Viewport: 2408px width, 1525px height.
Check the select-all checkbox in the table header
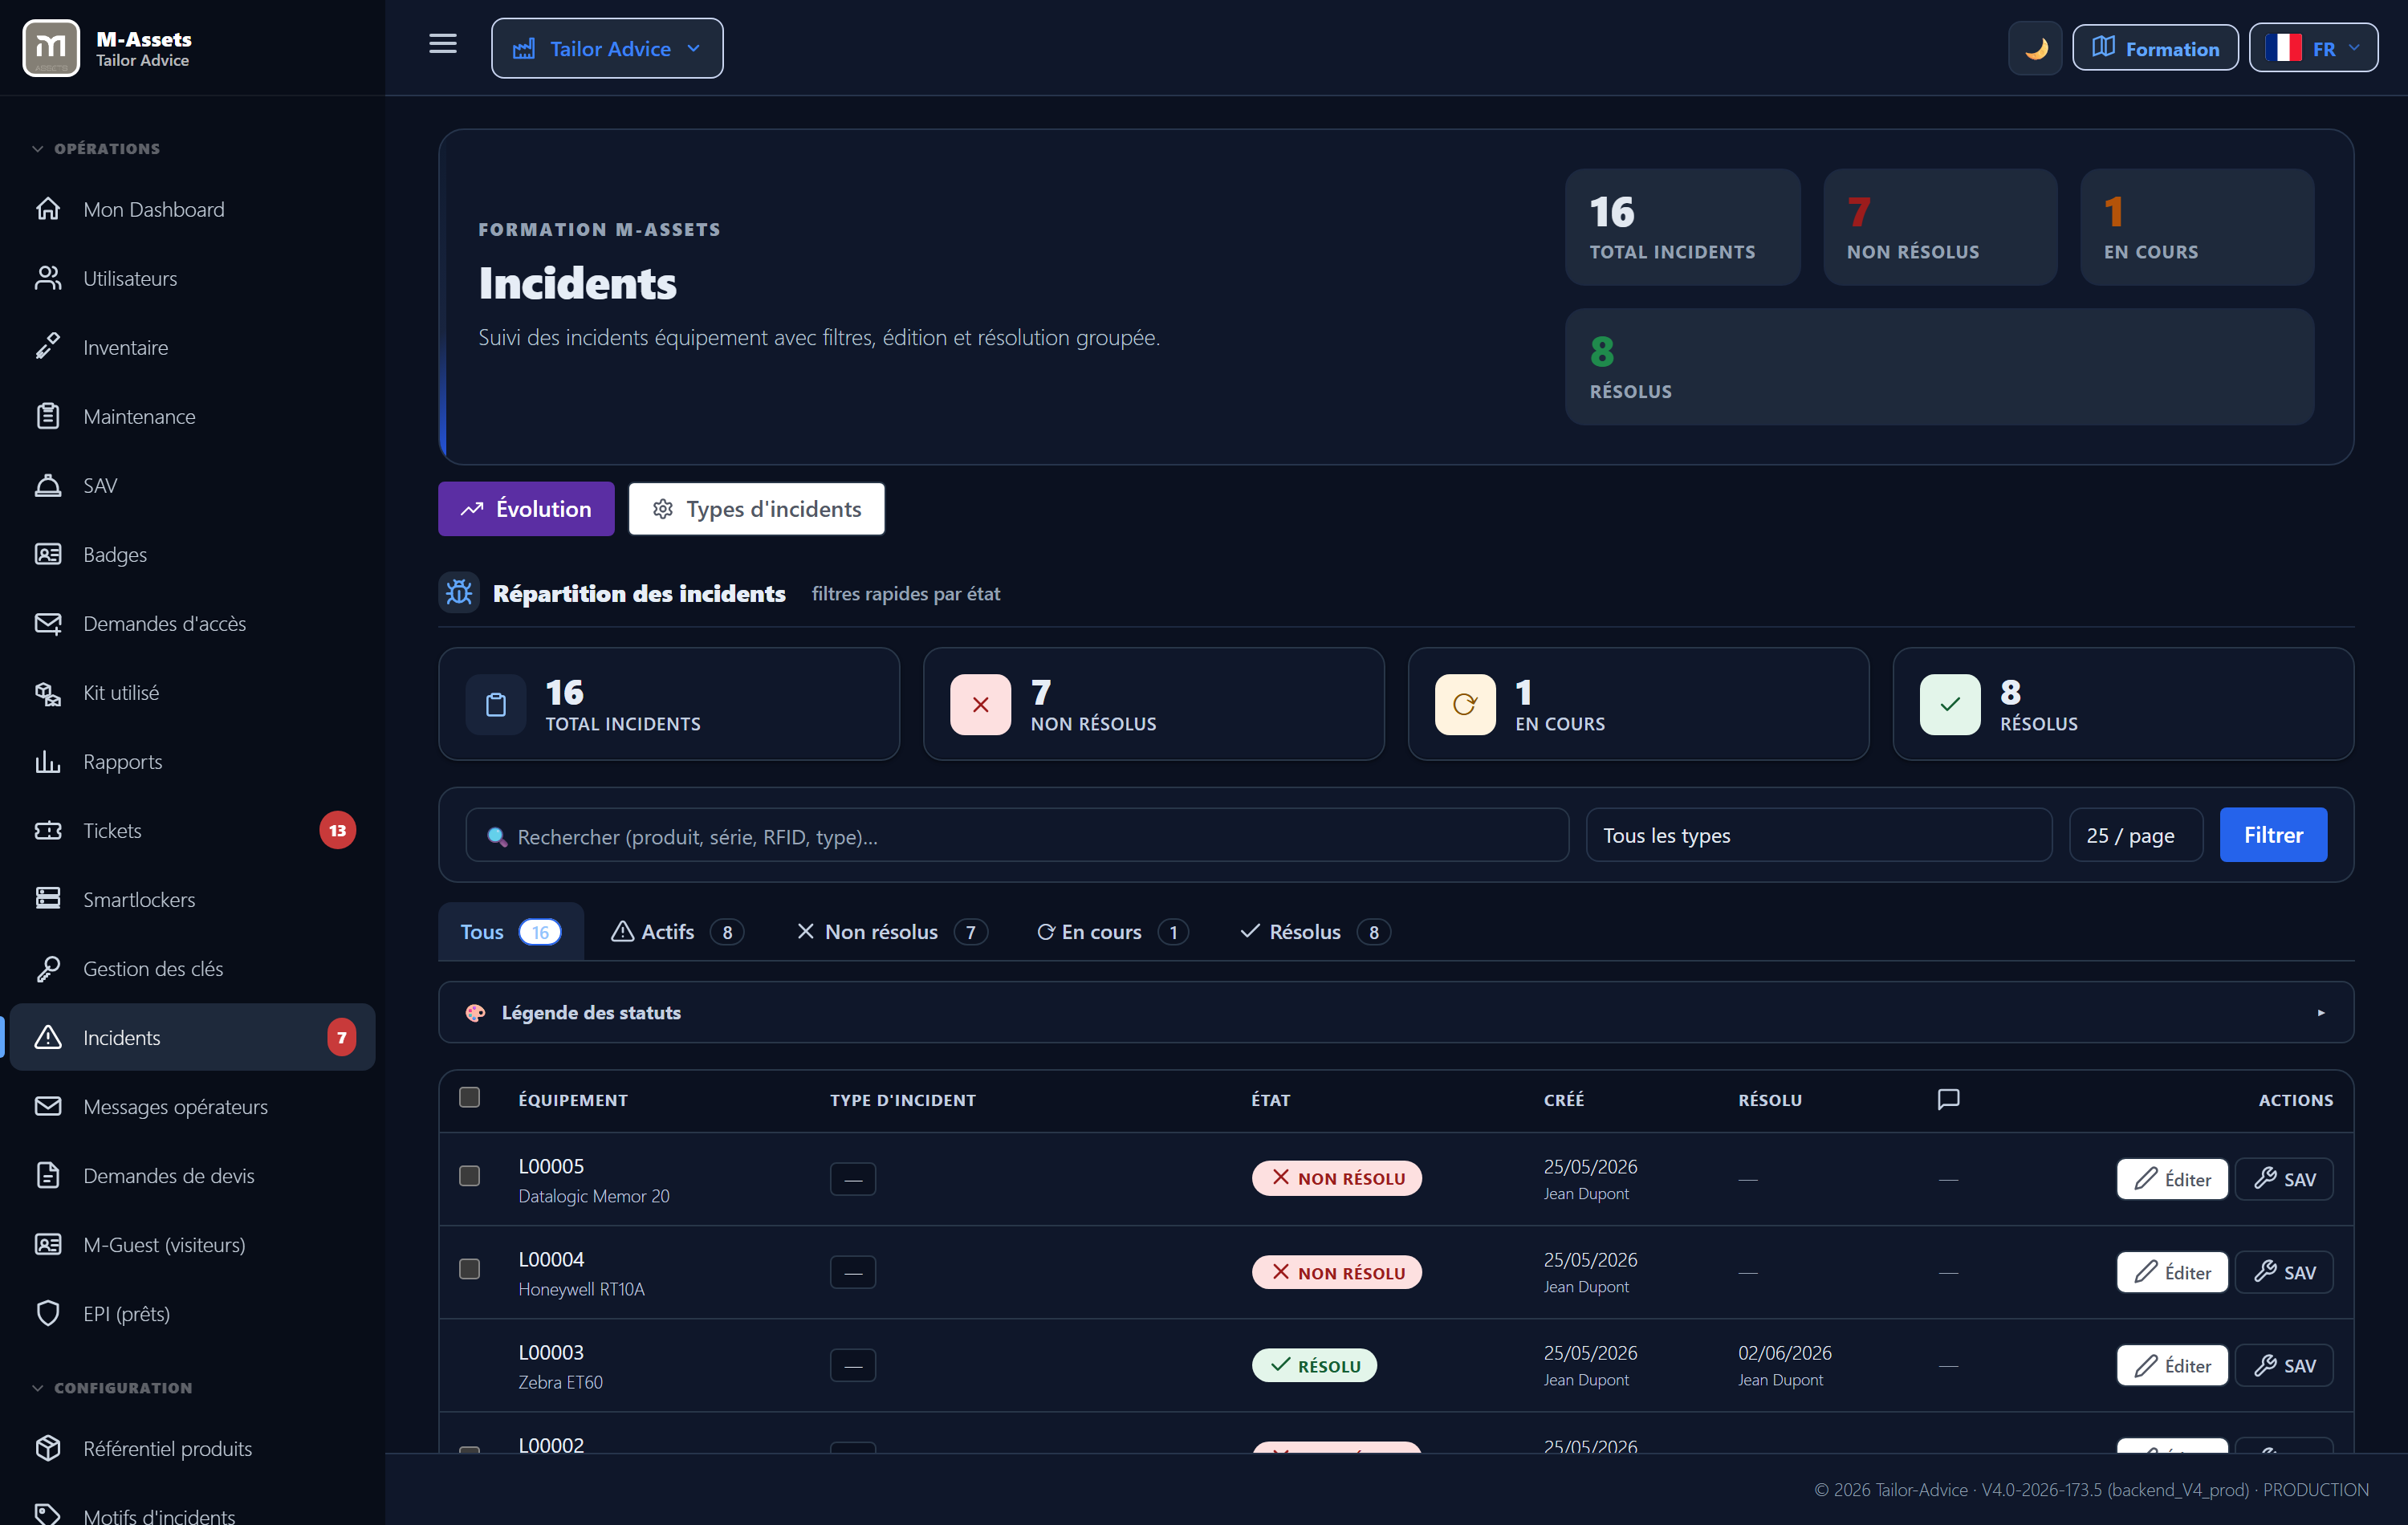tap(469, 1097)
